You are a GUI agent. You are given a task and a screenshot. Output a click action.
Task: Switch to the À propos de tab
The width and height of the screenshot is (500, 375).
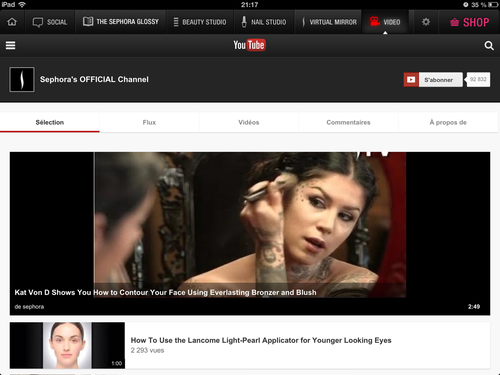(448, 122)
